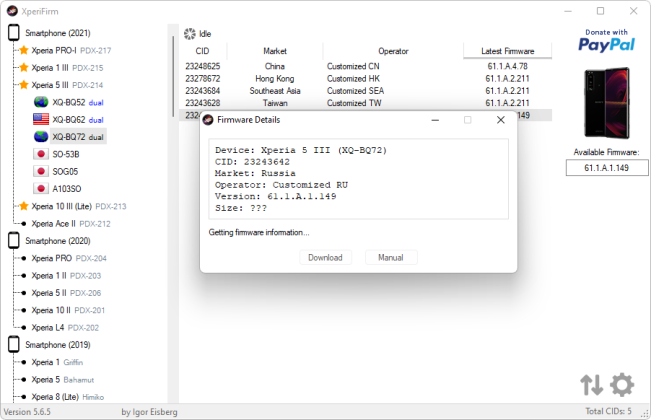The width and height of the screenshot is (651, 420).
Task: Select Xperia 1 III PDX-215 tree item
Action: pyautogui.click(x=67, y=68)
